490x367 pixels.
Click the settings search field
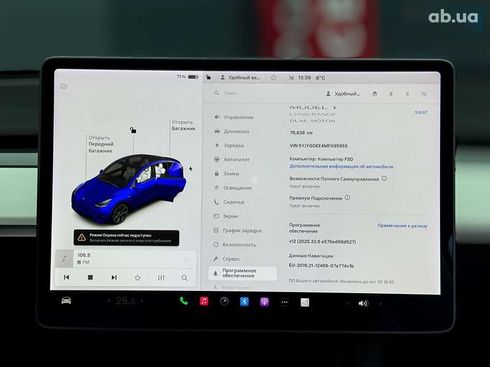pos(263,93)
